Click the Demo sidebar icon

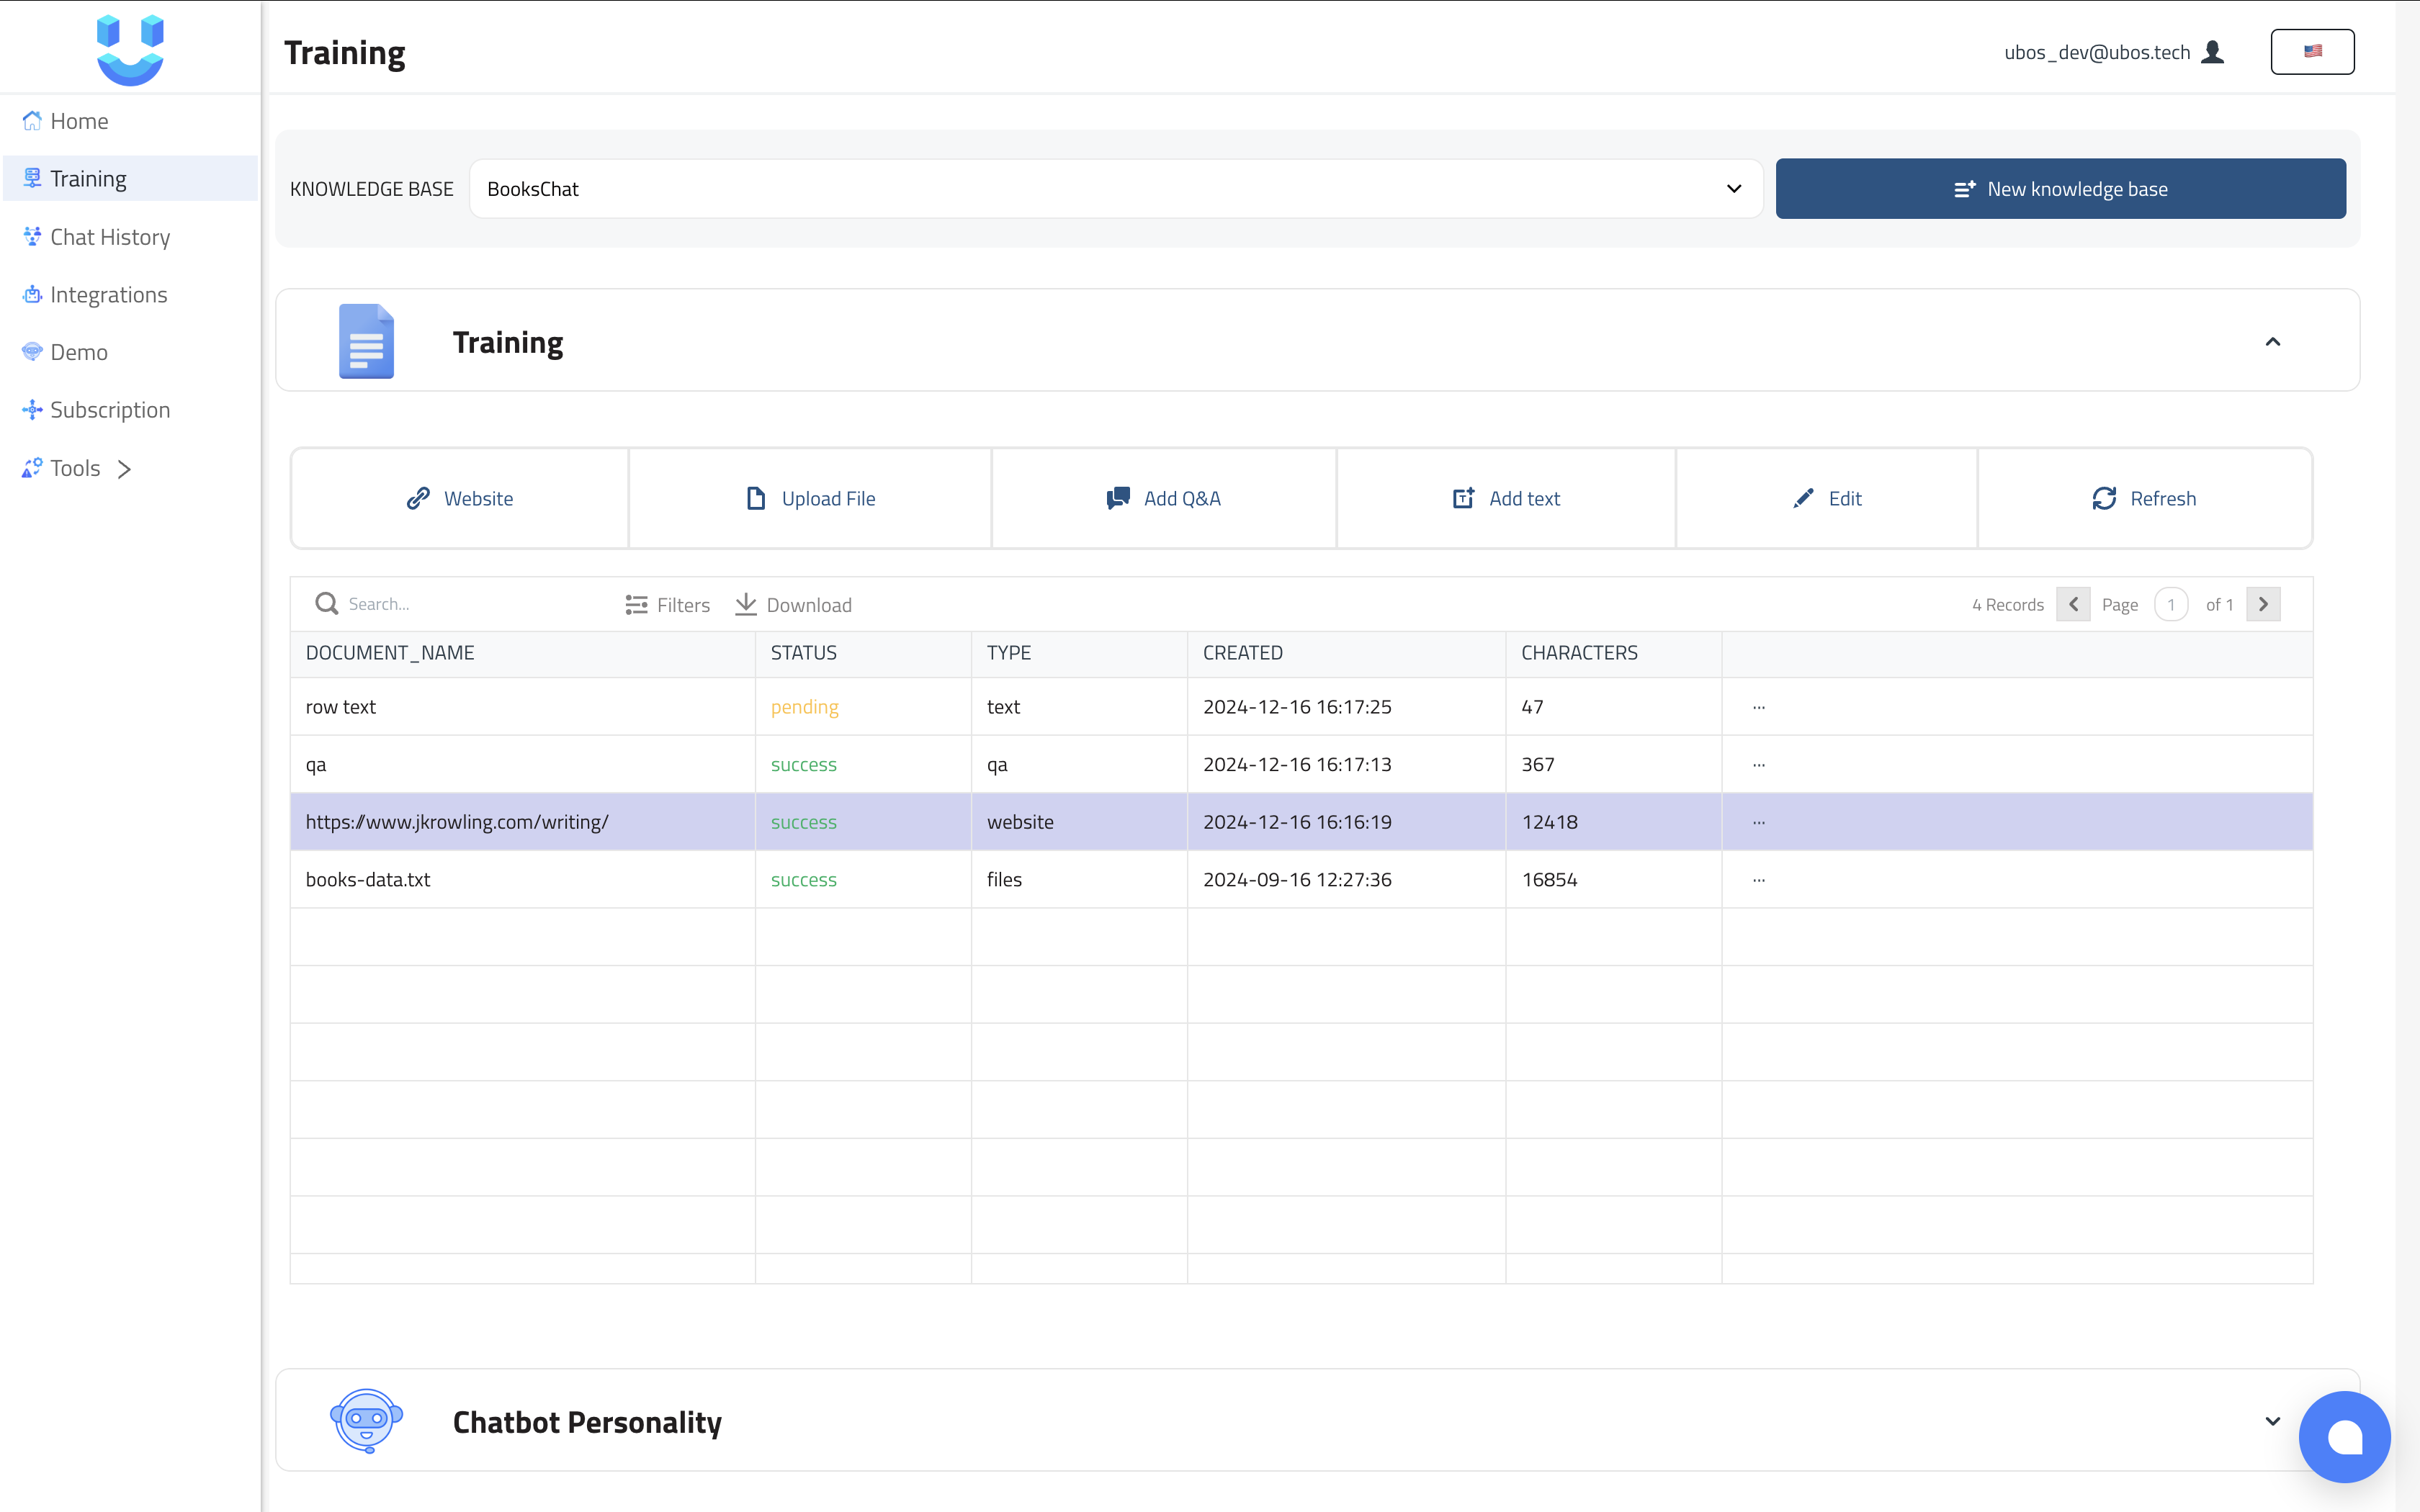32,352
